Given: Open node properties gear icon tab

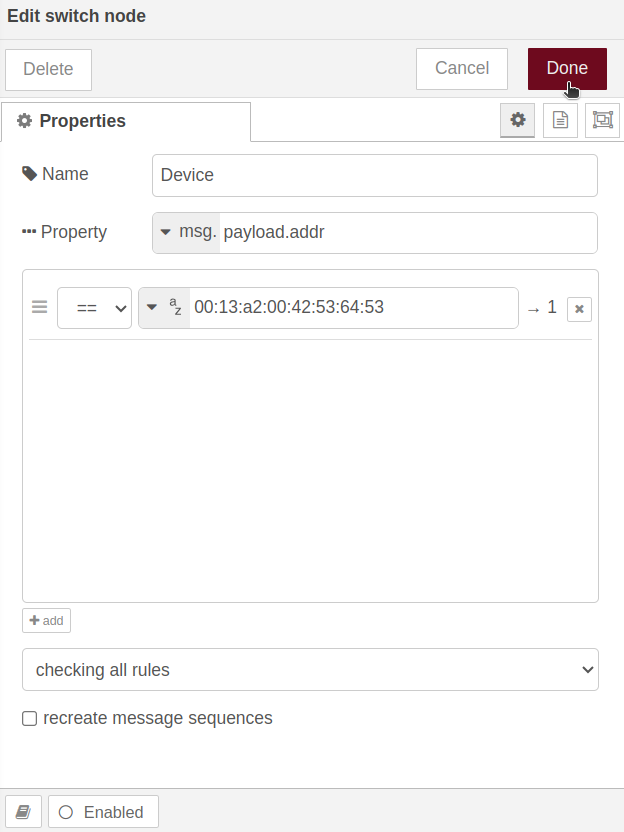Looking at the screenshot, I should [517, 120].
